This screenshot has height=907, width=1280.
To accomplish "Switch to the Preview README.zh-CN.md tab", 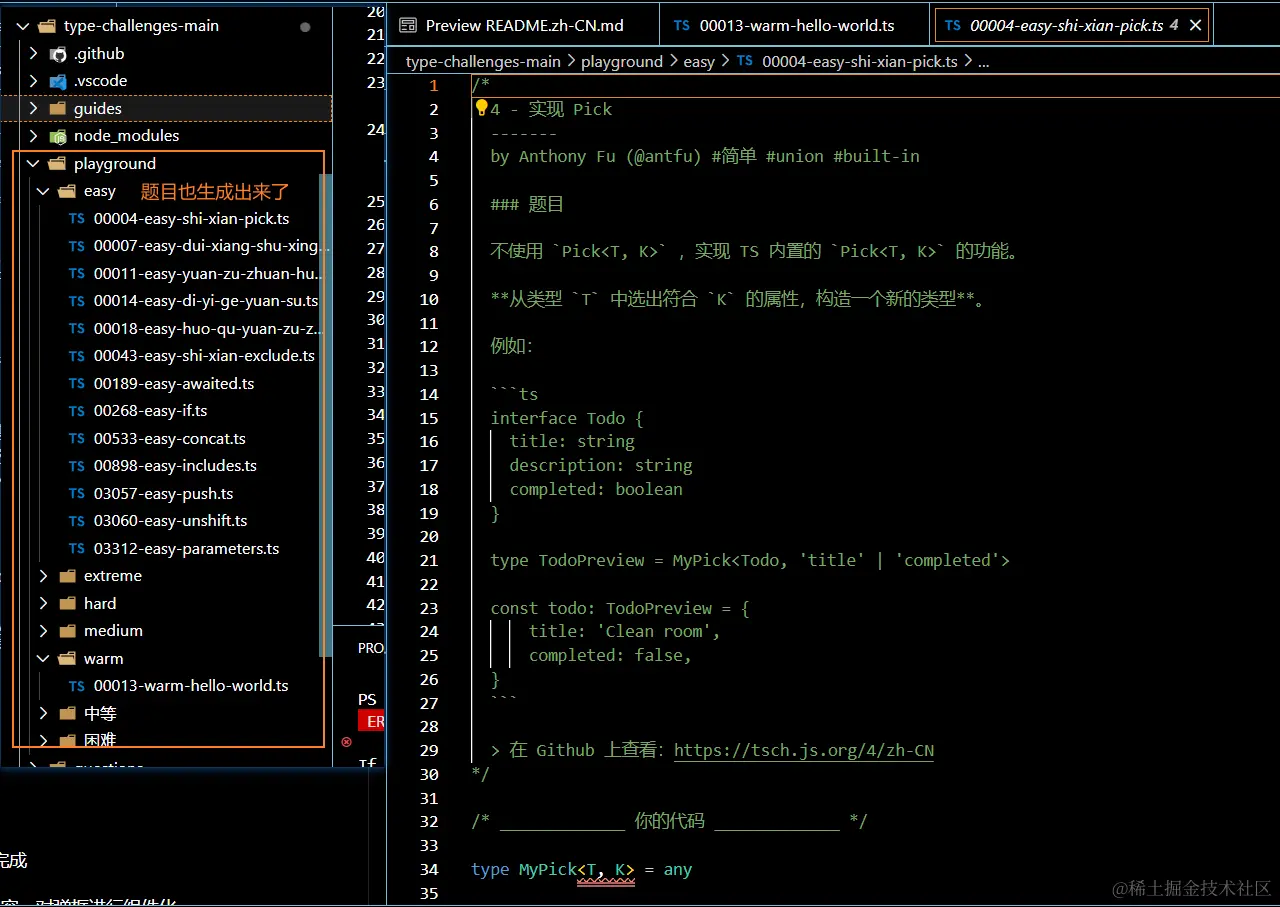I will click(x=524, y=26).
